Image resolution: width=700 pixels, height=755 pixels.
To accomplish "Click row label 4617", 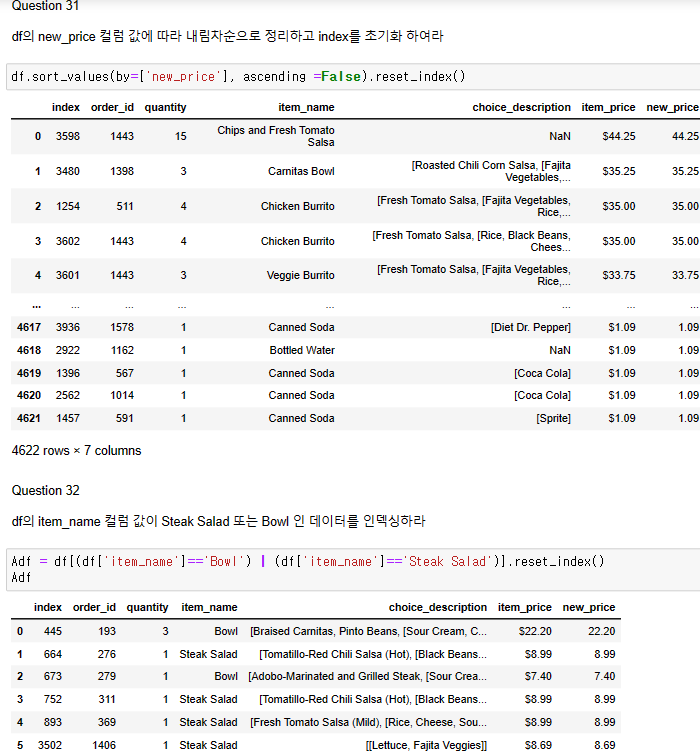I will [x=28, y=327].
